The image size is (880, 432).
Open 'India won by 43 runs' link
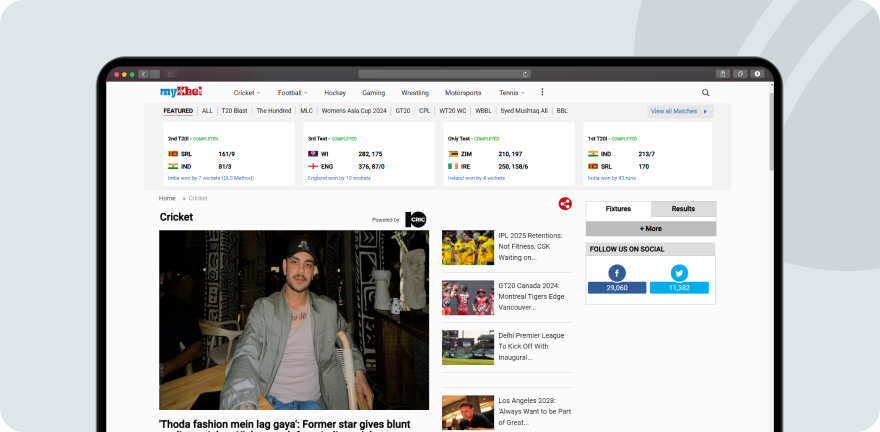point(612,178)
